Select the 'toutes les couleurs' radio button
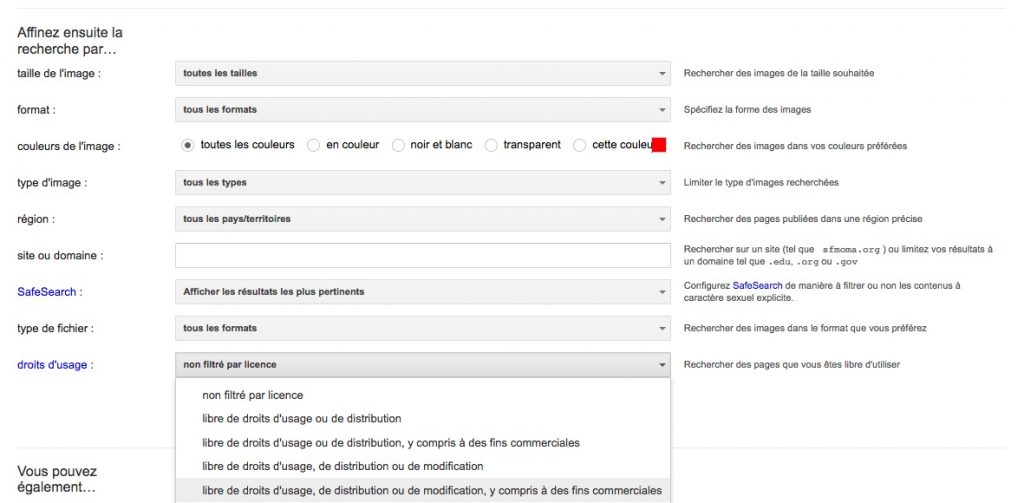Viewport: 1024px width, 503px height. pos(187,145)
